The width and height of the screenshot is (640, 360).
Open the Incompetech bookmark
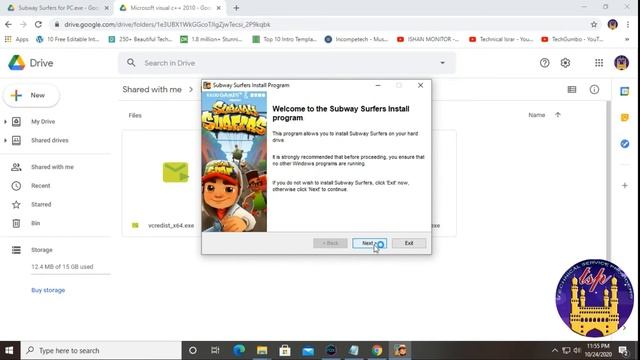pyautogui.click(x=356, y=39)
